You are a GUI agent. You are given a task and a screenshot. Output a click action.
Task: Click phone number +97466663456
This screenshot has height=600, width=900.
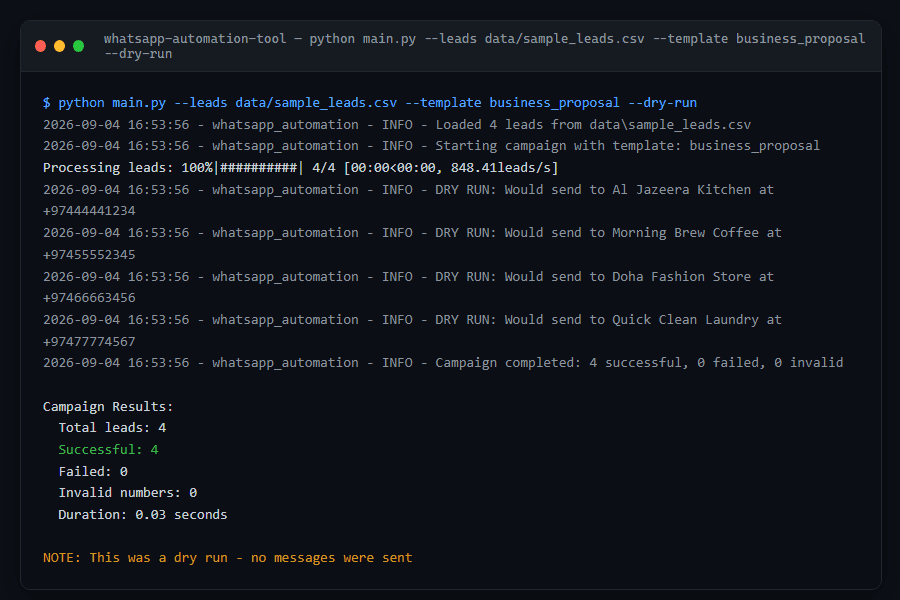click(89, 298)
